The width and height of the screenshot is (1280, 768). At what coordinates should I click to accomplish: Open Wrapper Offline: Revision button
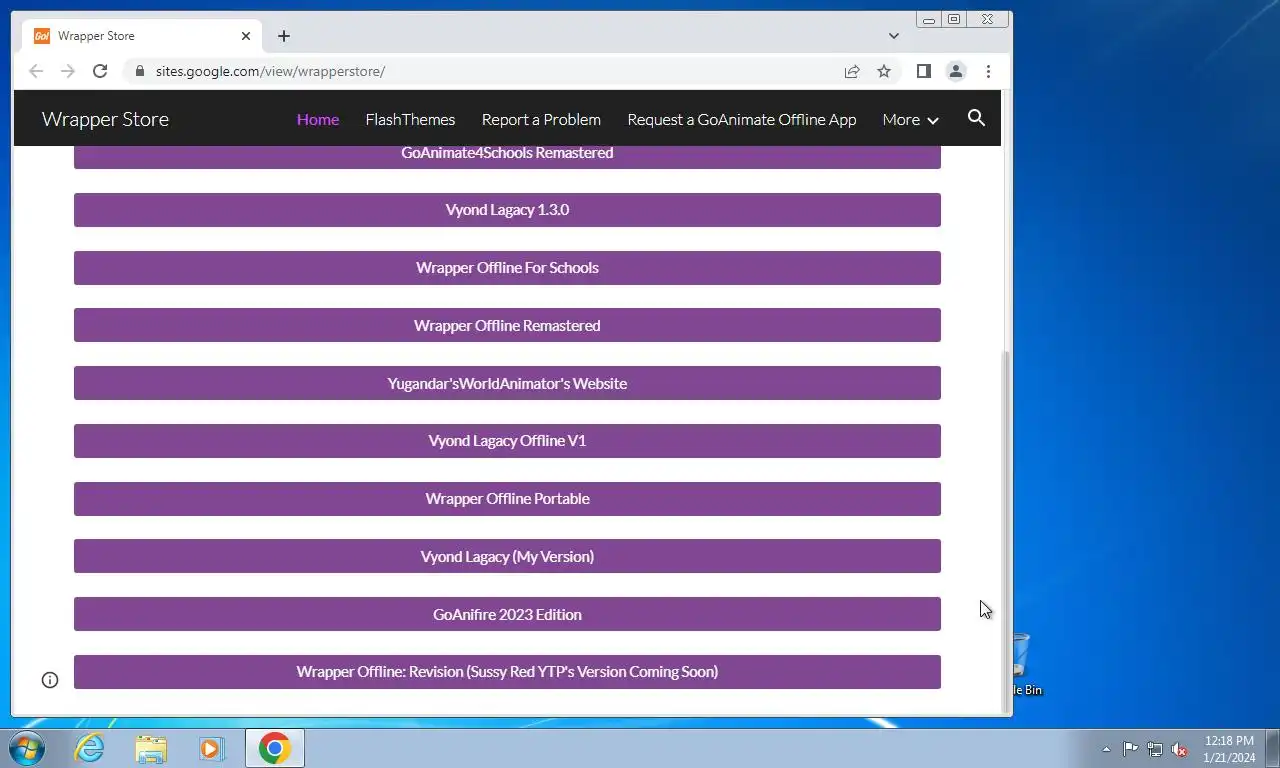coord(507,672)
